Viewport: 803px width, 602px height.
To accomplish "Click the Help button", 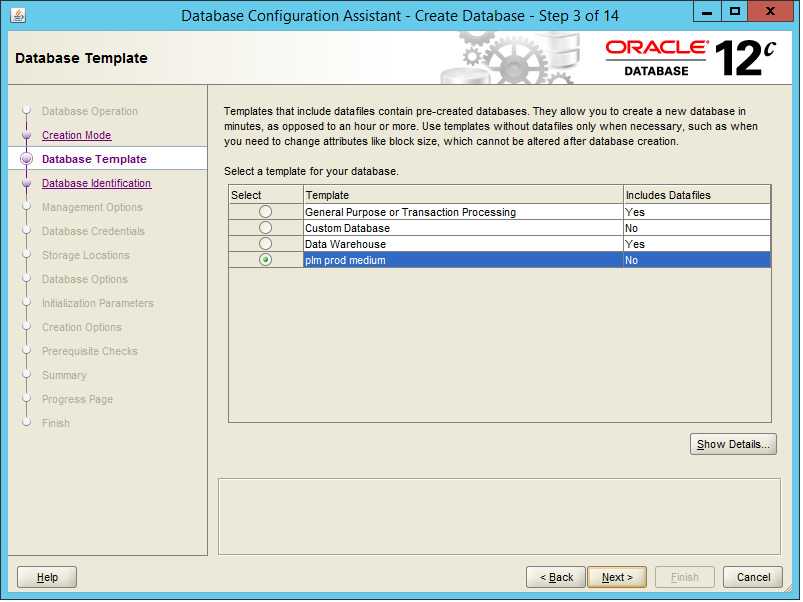I will point(47,577).
